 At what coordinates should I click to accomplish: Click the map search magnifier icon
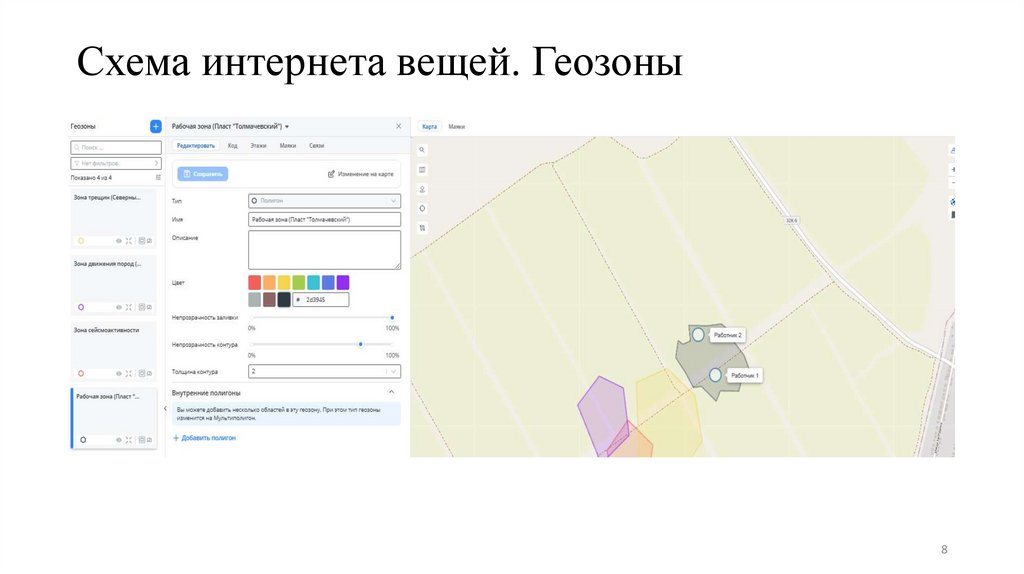click(423, 150)
